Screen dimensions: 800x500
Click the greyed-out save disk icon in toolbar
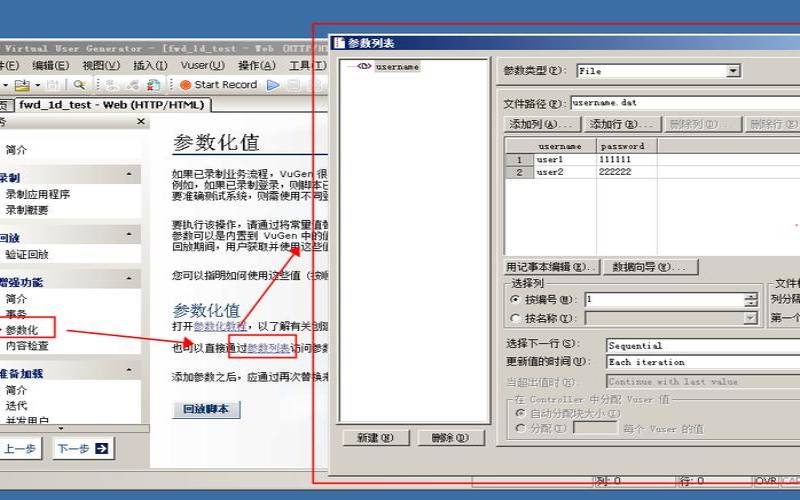tap(53, 85)
